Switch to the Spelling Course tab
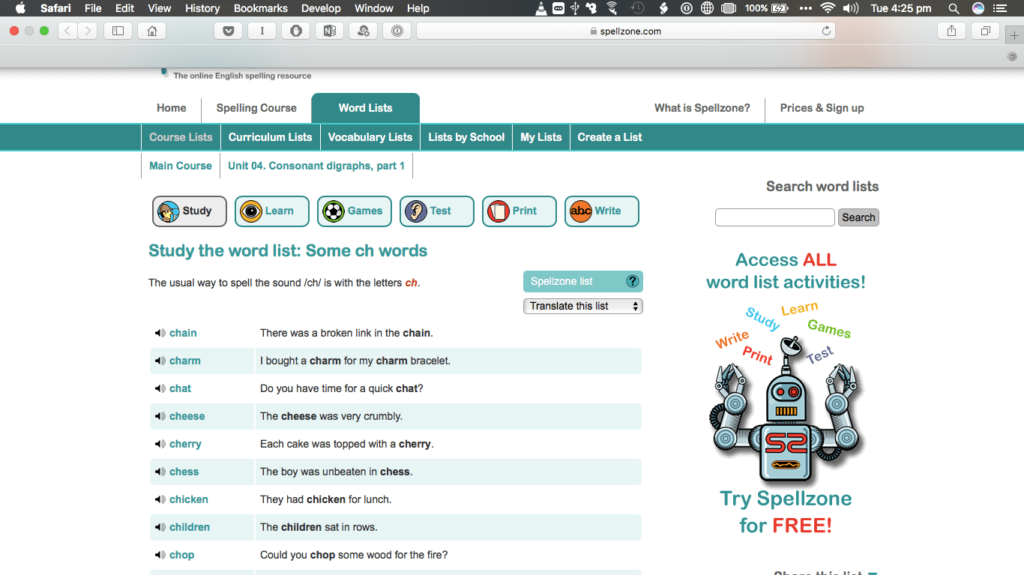 click(256, 108)
